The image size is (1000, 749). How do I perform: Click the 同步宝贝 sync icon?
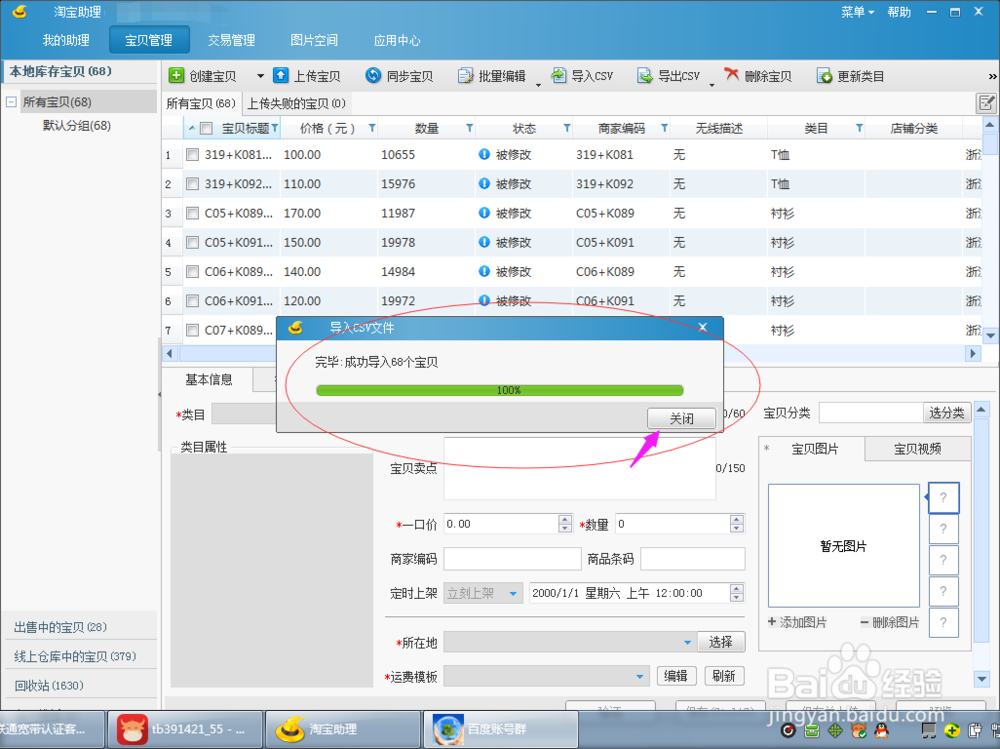click(x=373, y=76)
